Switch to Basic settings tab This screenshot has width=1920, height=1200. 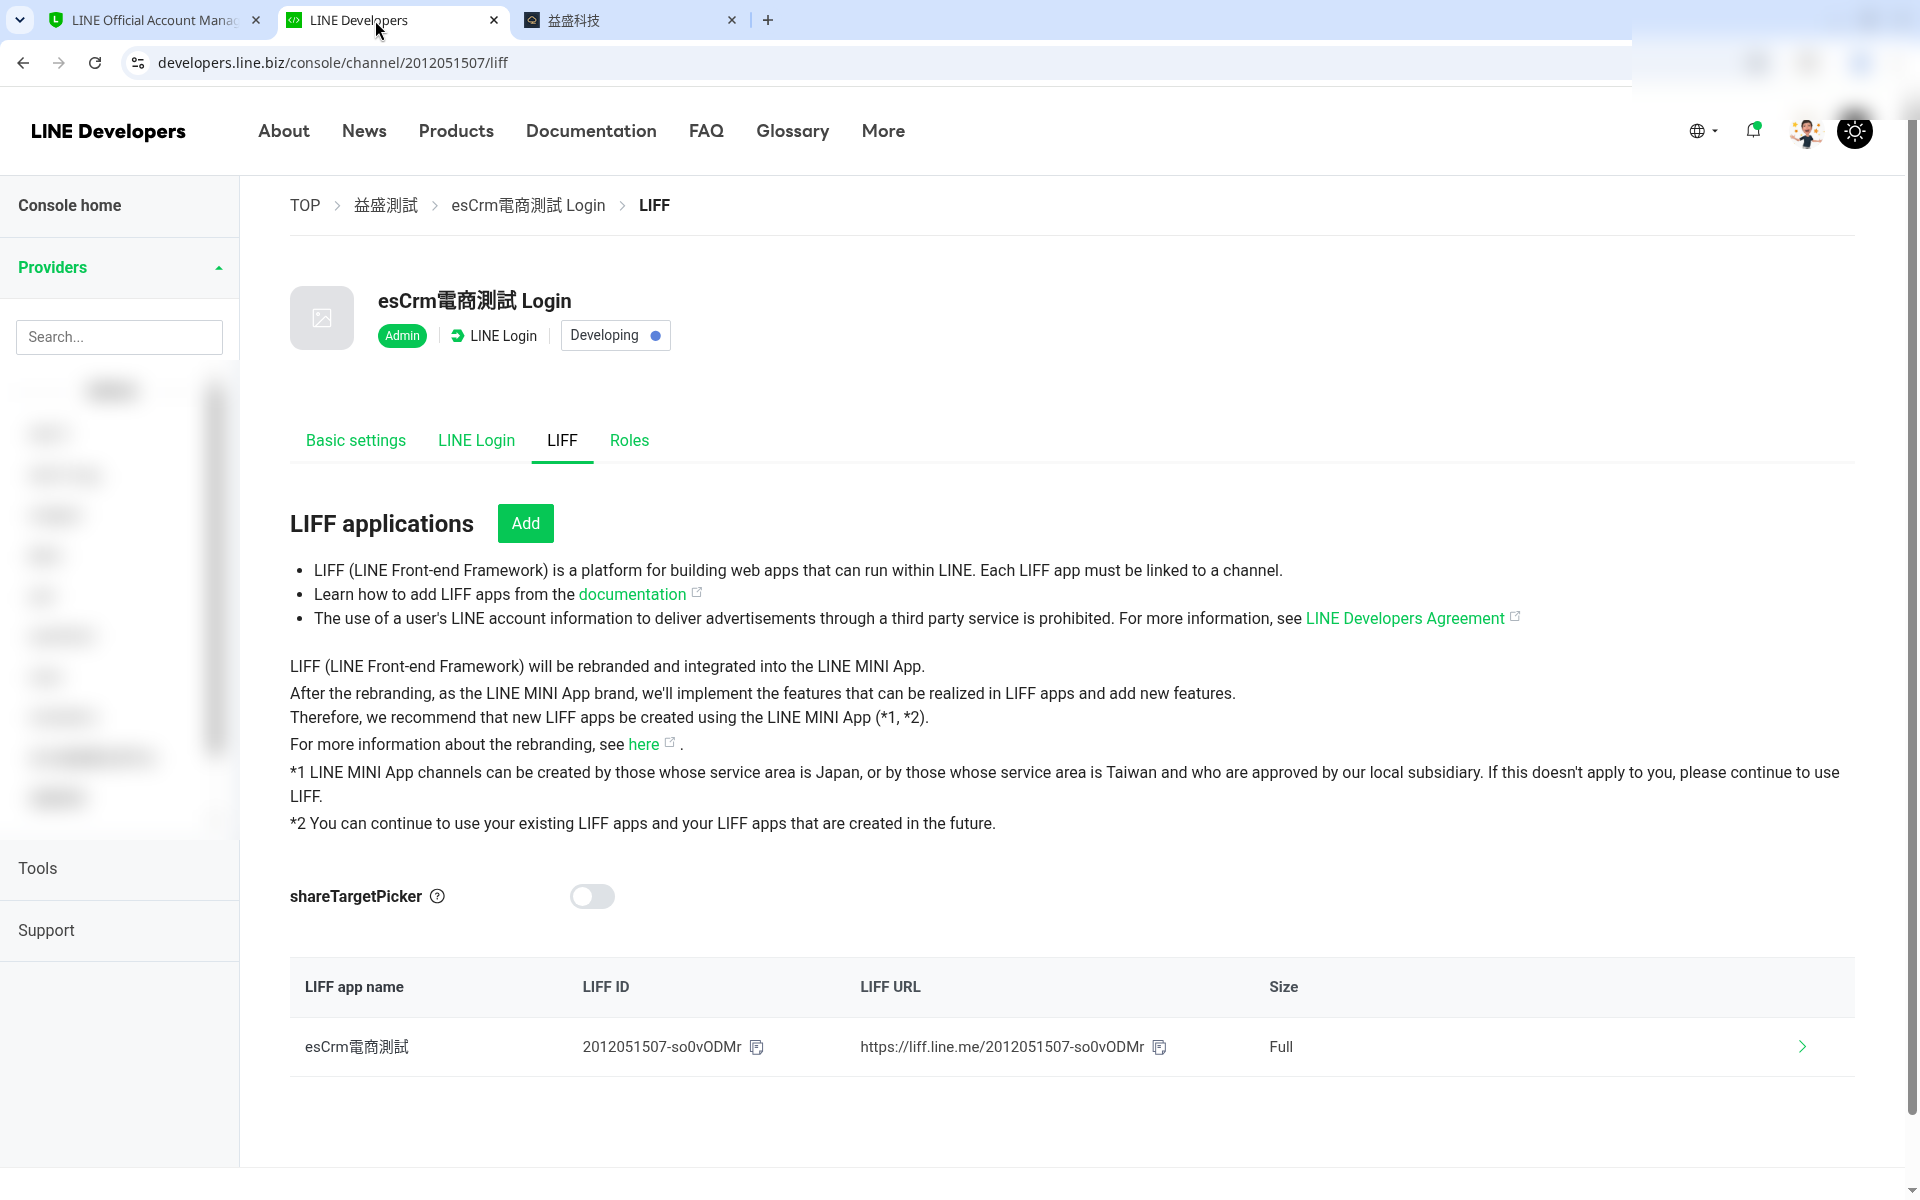pyautogui.click(x=356, y=441)
